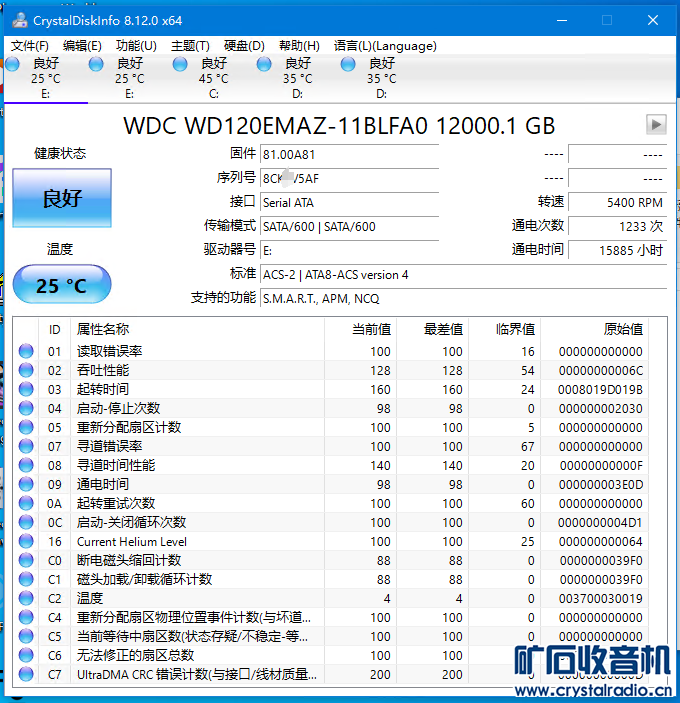The image size is (680, 703).
Task: Click status icon of 重新分配扇区计数 row
Action: pyautogui.click(x=26, y=427)
